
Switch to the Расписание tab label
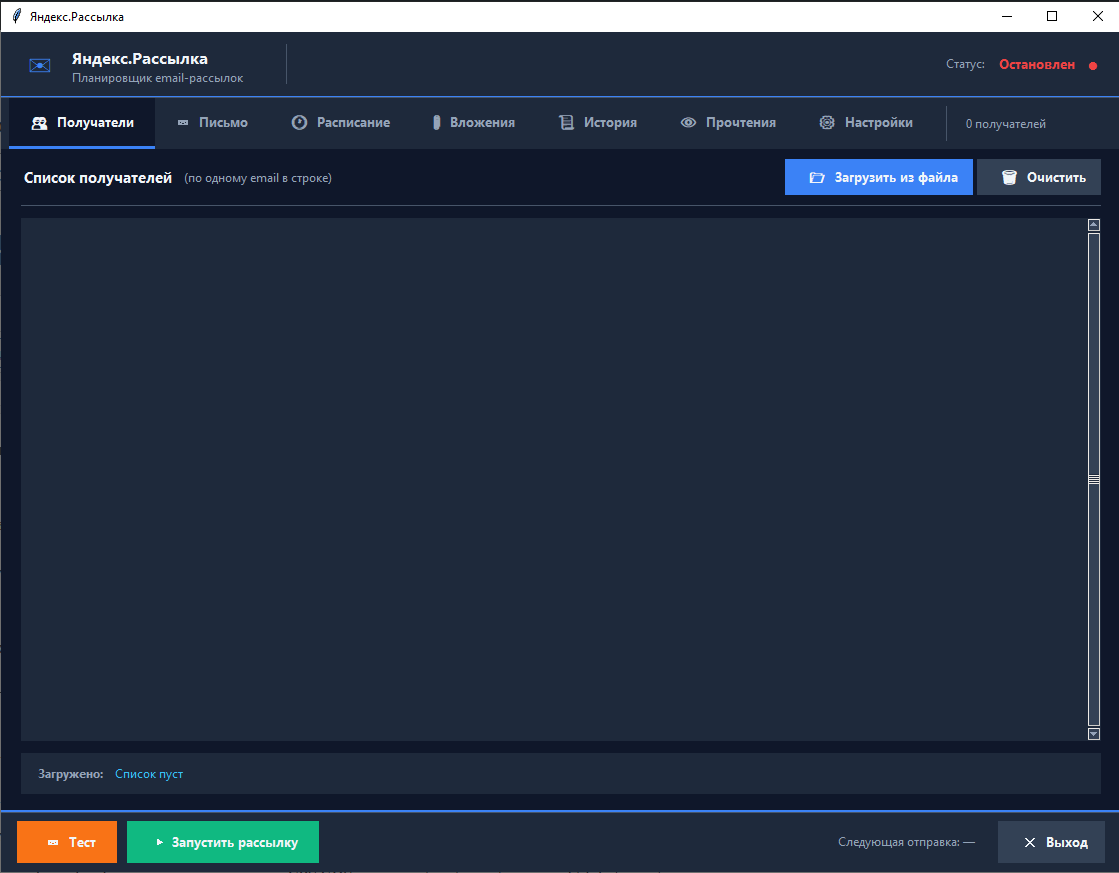tap(353, 123)
